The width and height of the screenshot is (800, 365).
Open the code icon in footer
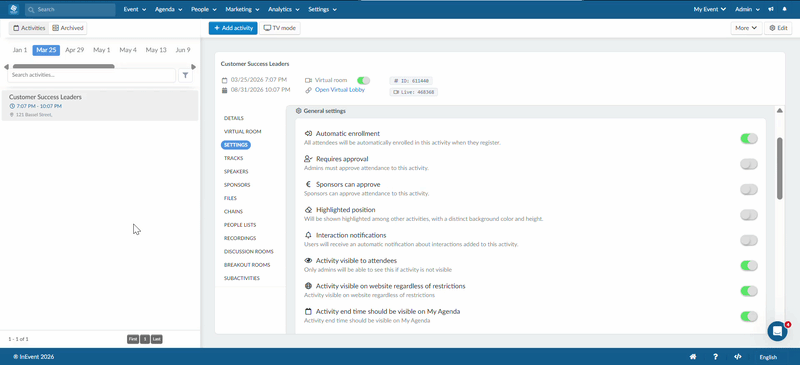(737, 357)
